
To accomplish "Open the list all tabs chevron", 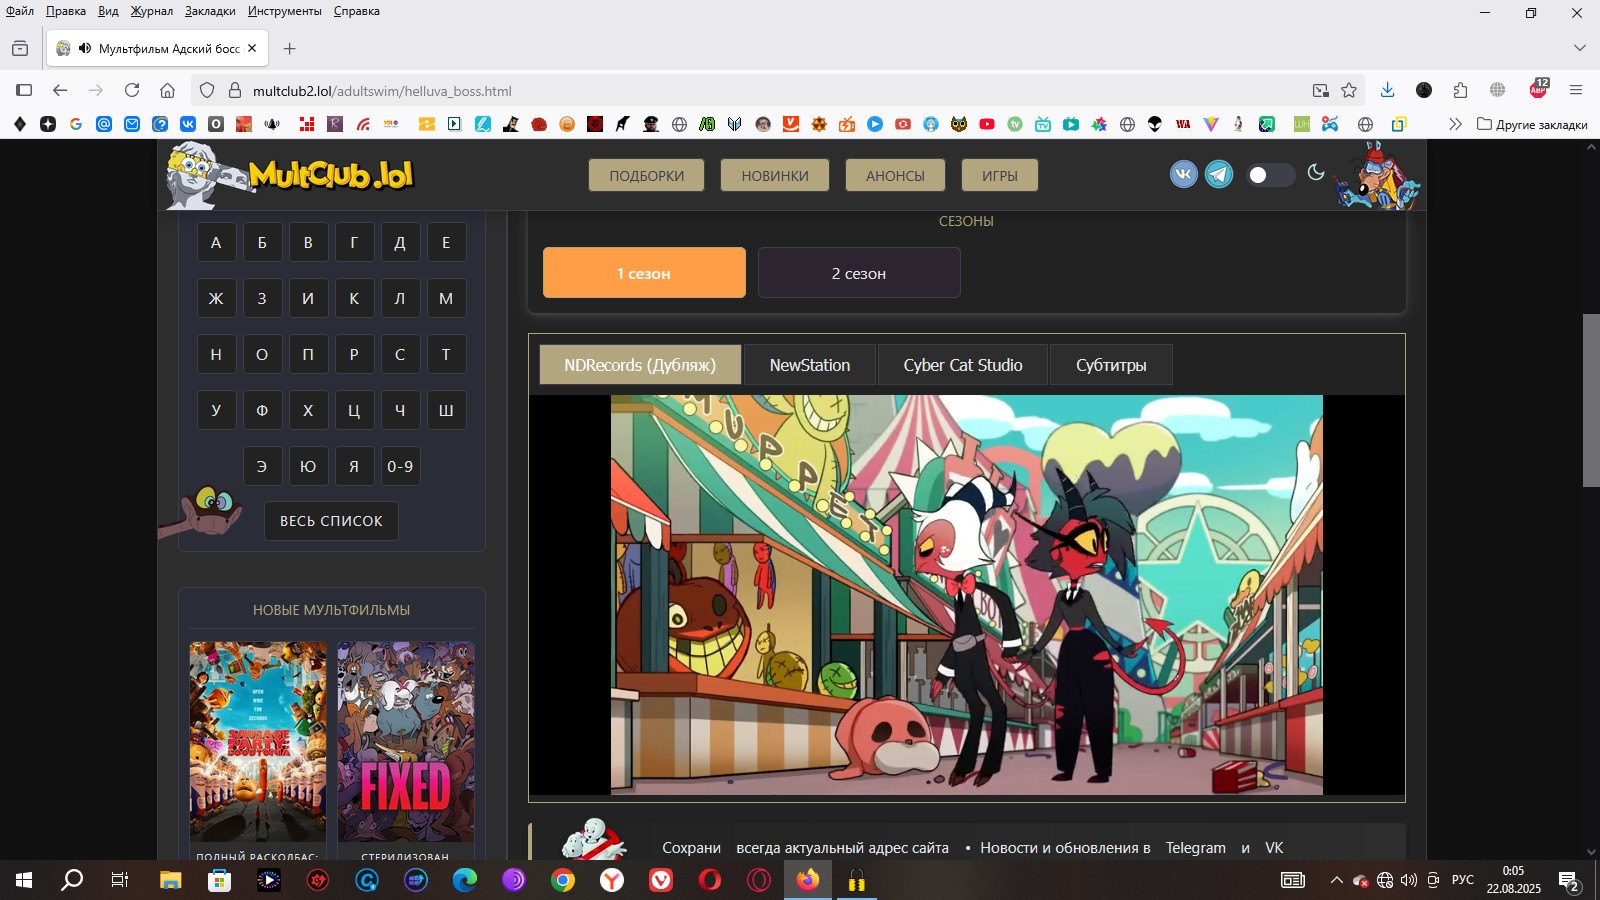I will point(1580,48).
